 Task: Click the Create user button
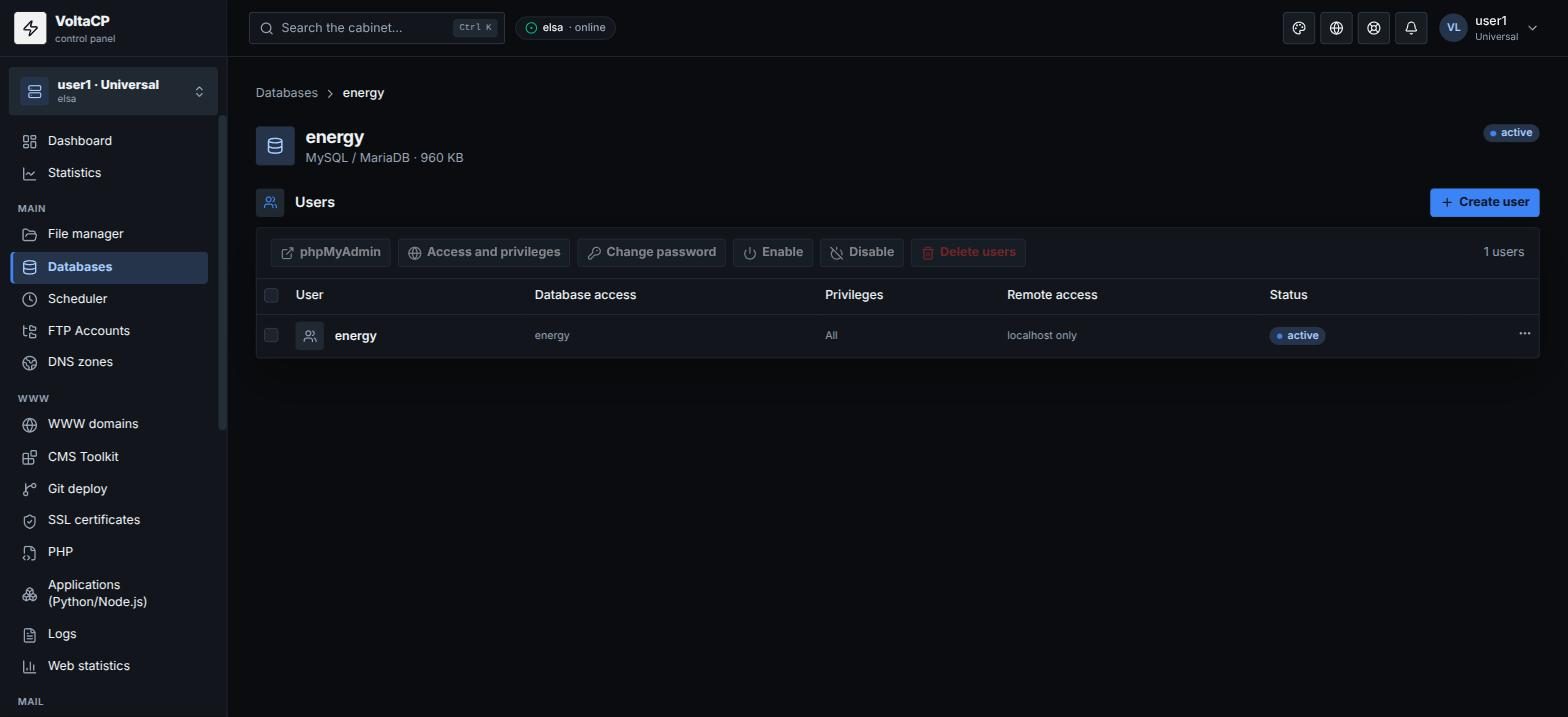point(1485,202)
